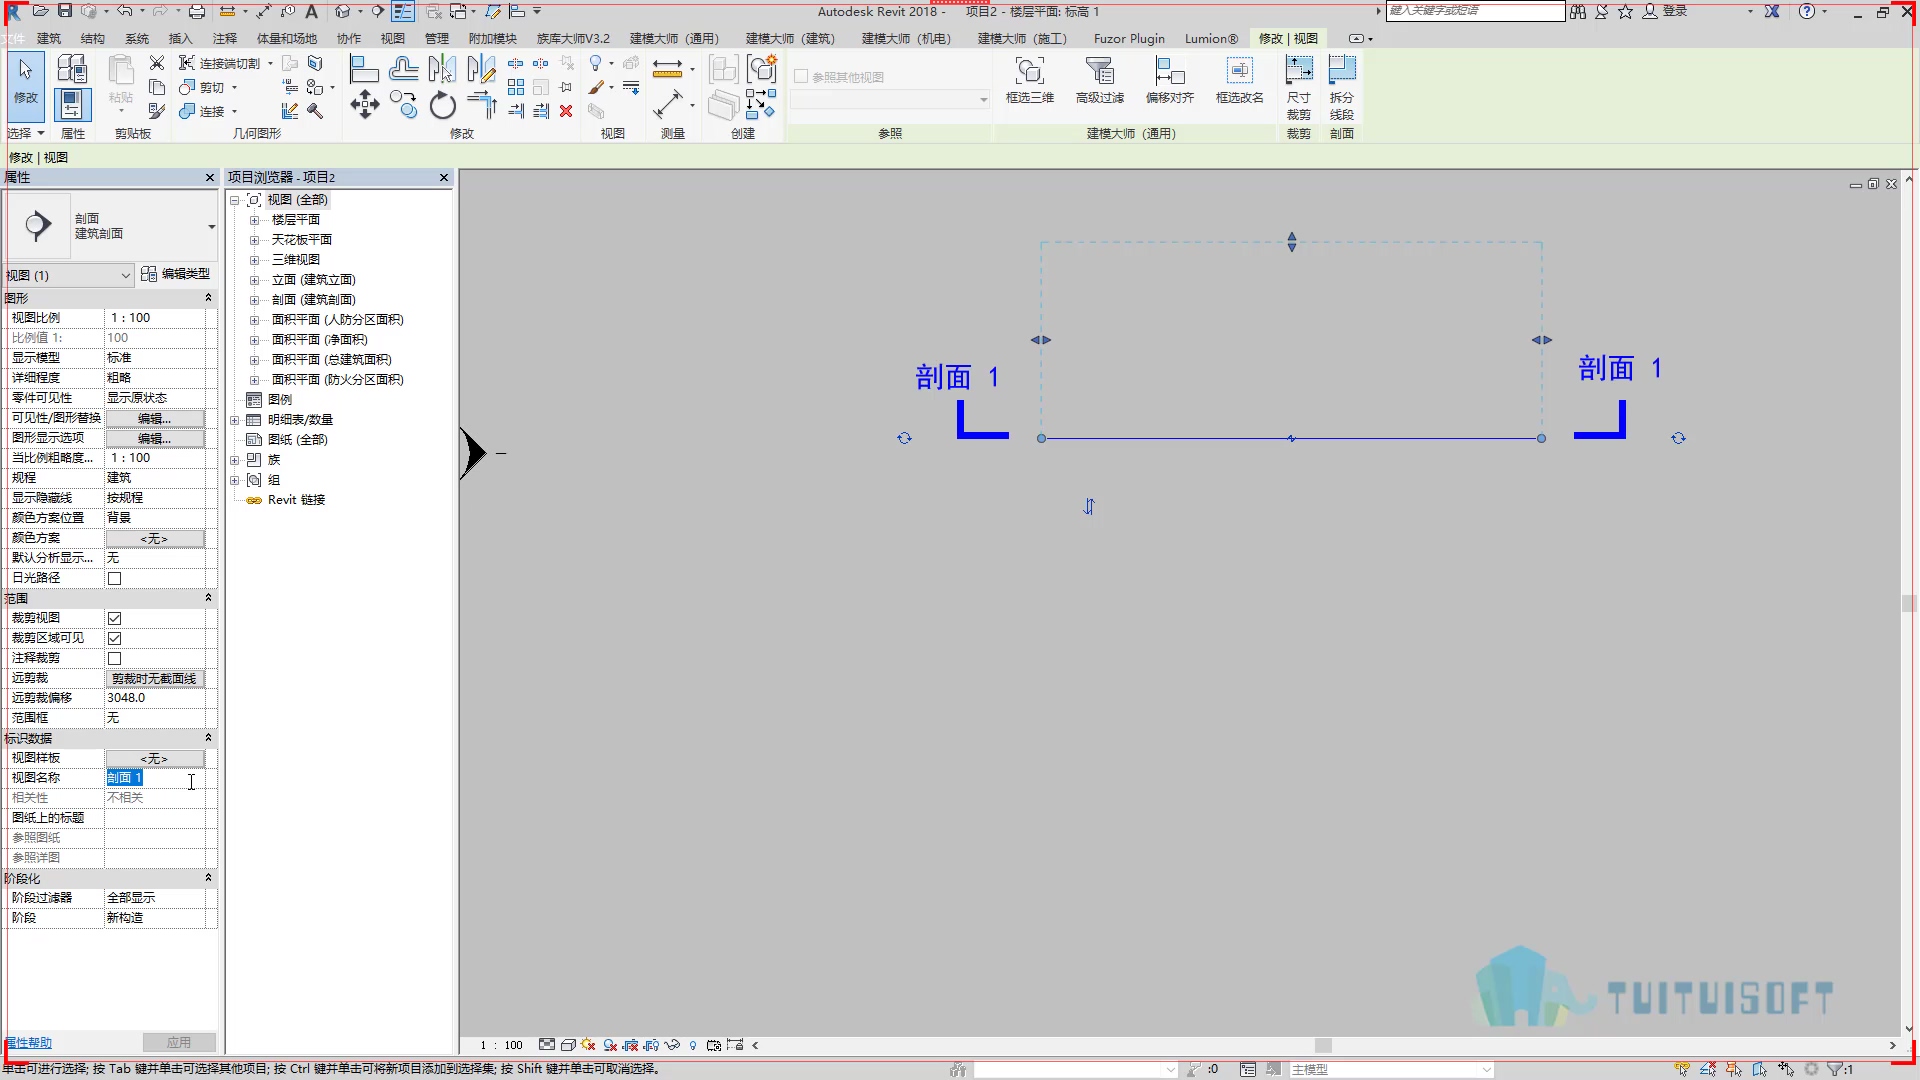Click the Copy to clipboard icon
The image size is (1920, 1080).
coord(156,87)
